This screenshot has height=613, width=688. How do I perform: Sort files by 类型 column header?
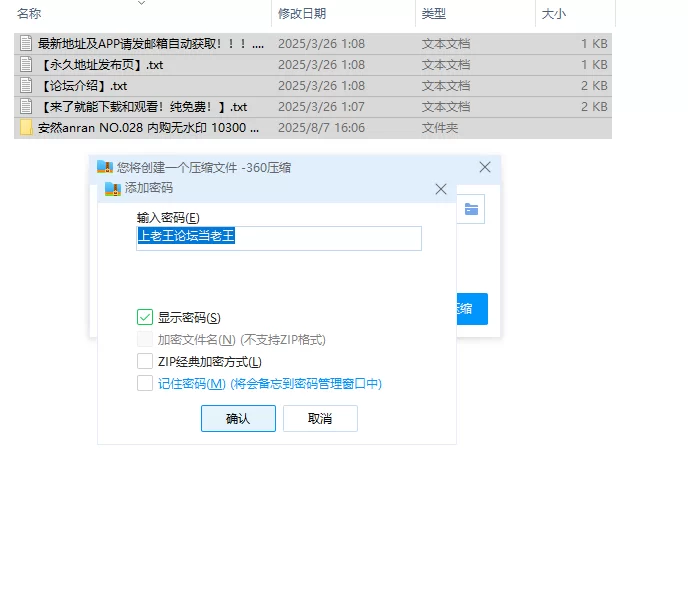coord(434,14)
